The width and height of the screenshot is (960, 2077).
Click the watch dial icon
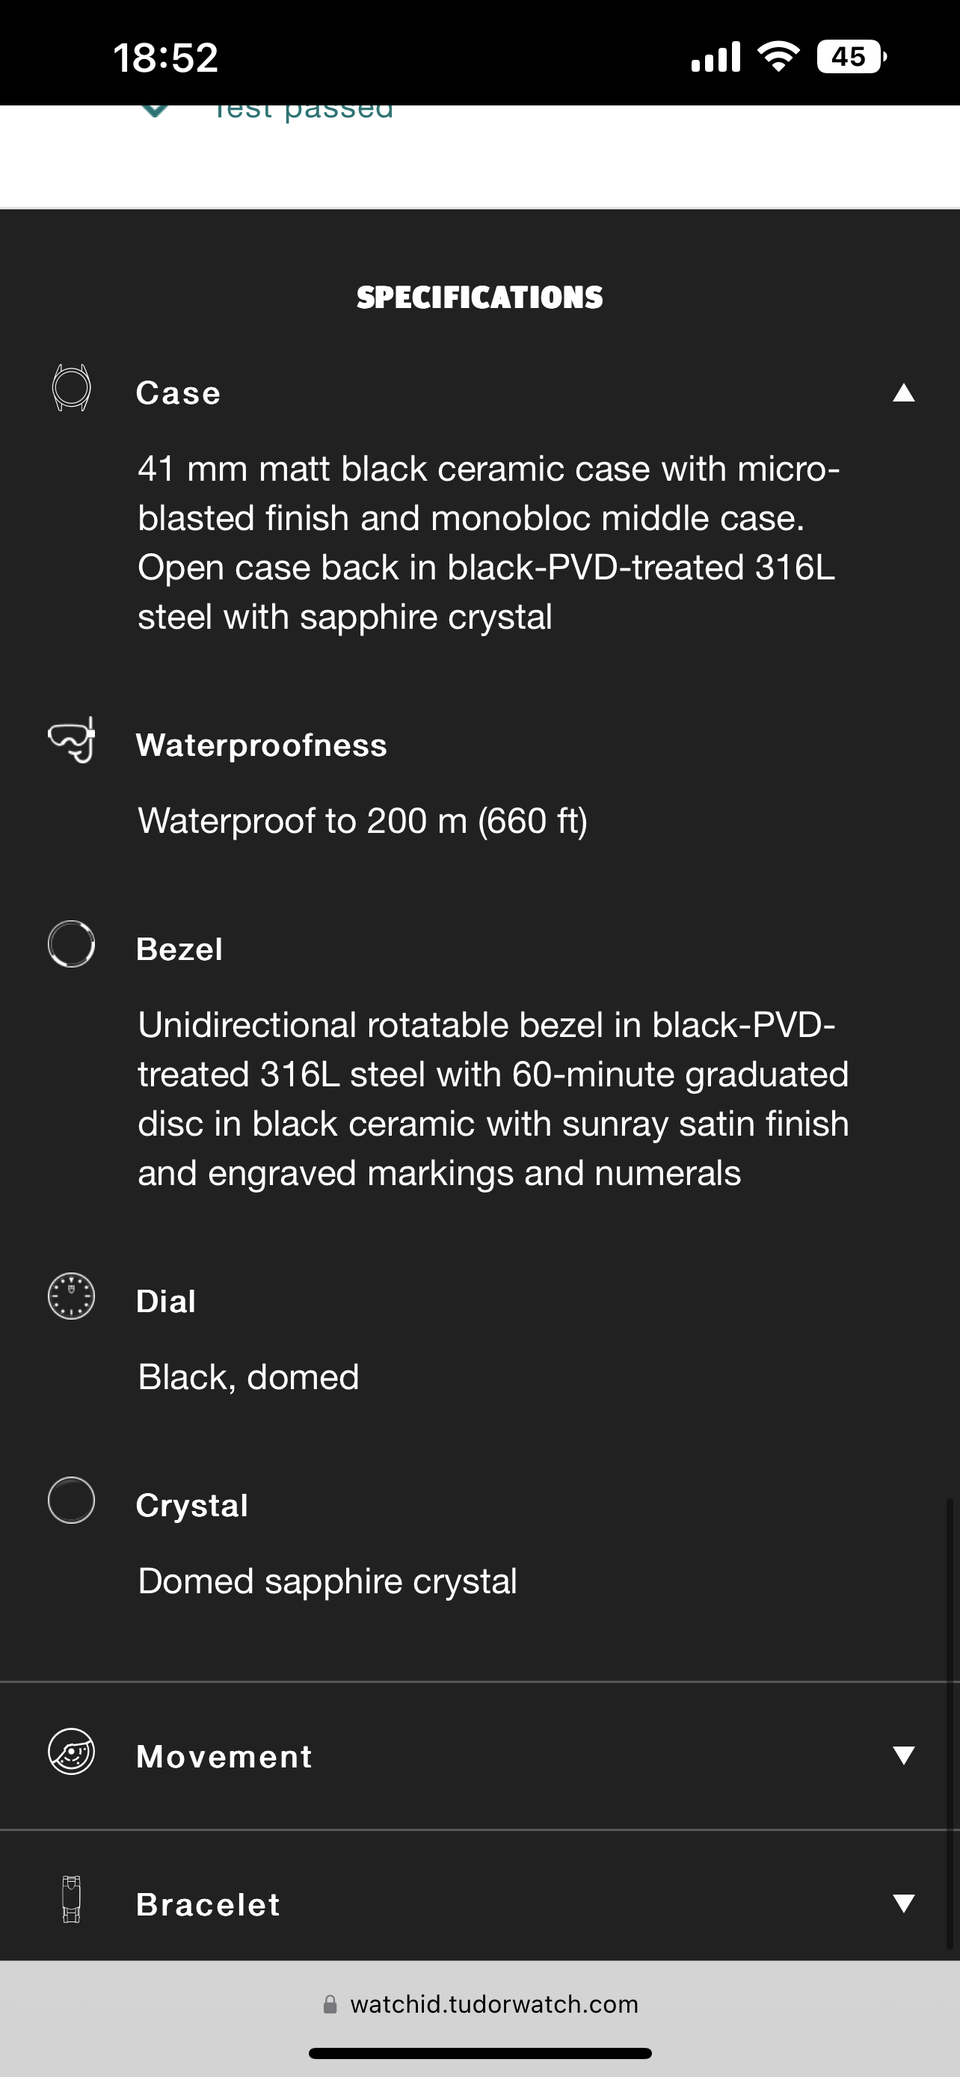71,1296
